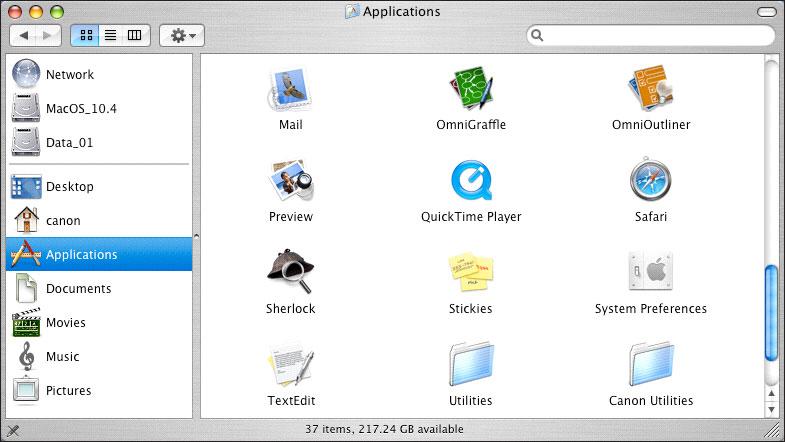Viewport: 785px width, 442px height.
Task: Open the Utilities folder icon
Action: coord(471,364)
